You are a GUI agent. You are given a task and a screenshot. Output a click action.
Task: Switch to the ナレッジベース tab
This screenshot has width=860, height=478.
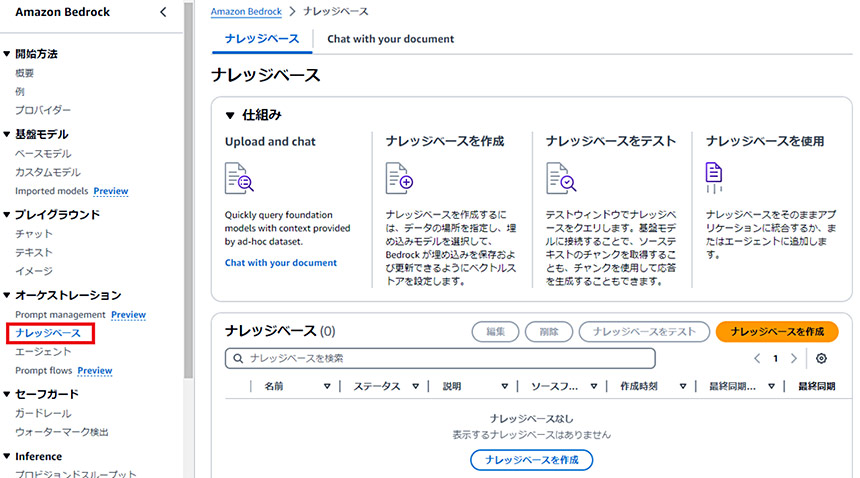262,39
